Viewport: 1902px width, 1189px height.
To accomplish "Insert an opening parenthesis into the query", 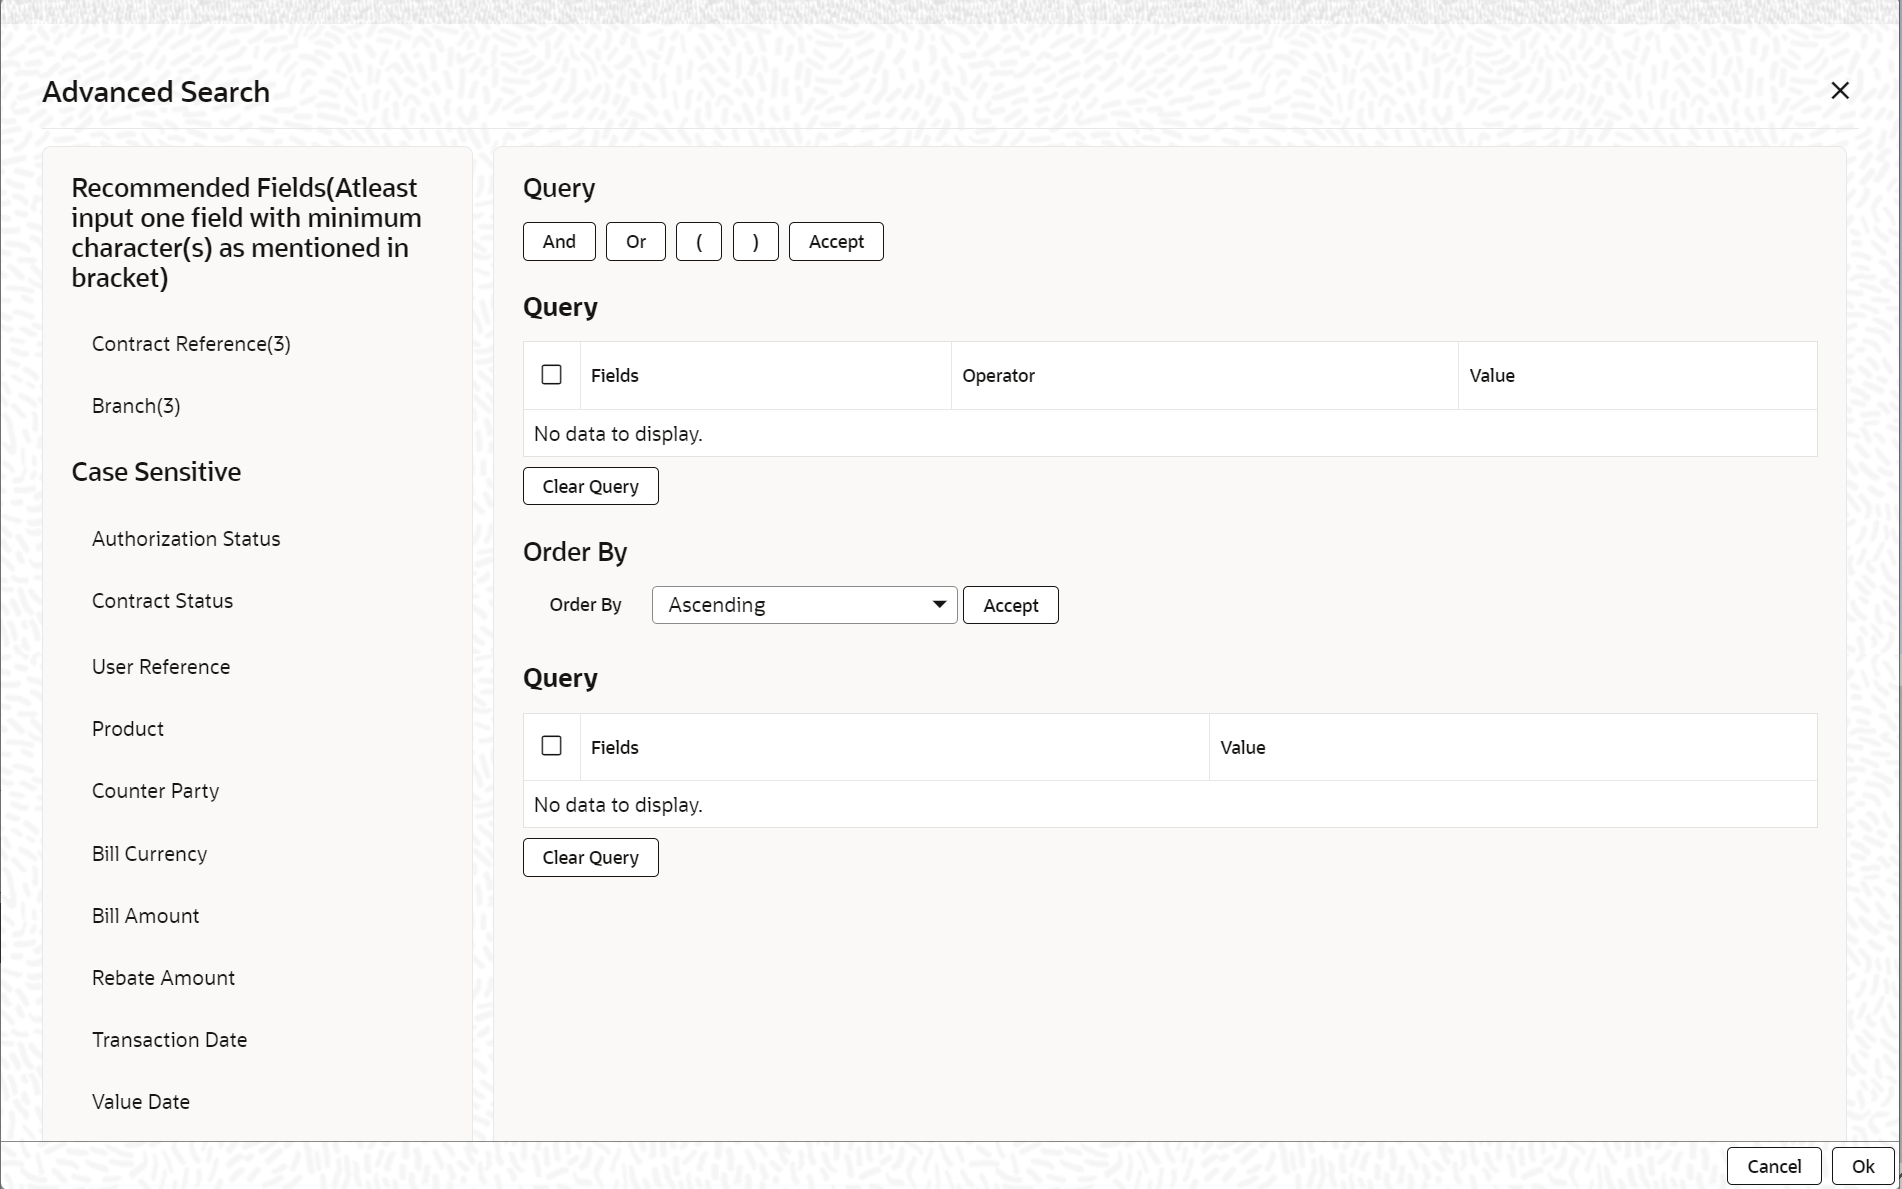I will 699,242.
